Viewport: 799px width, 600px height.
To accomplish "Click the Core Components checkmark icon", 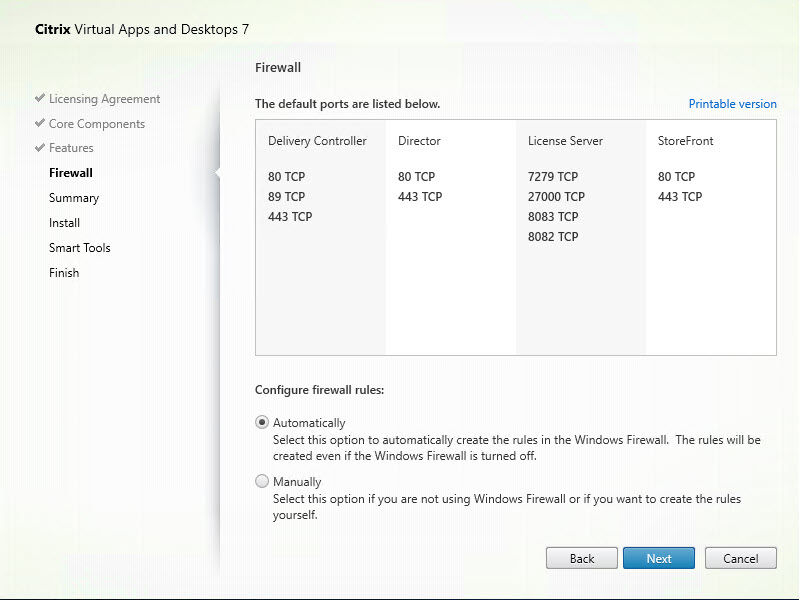I will click(x=40, y=123).
